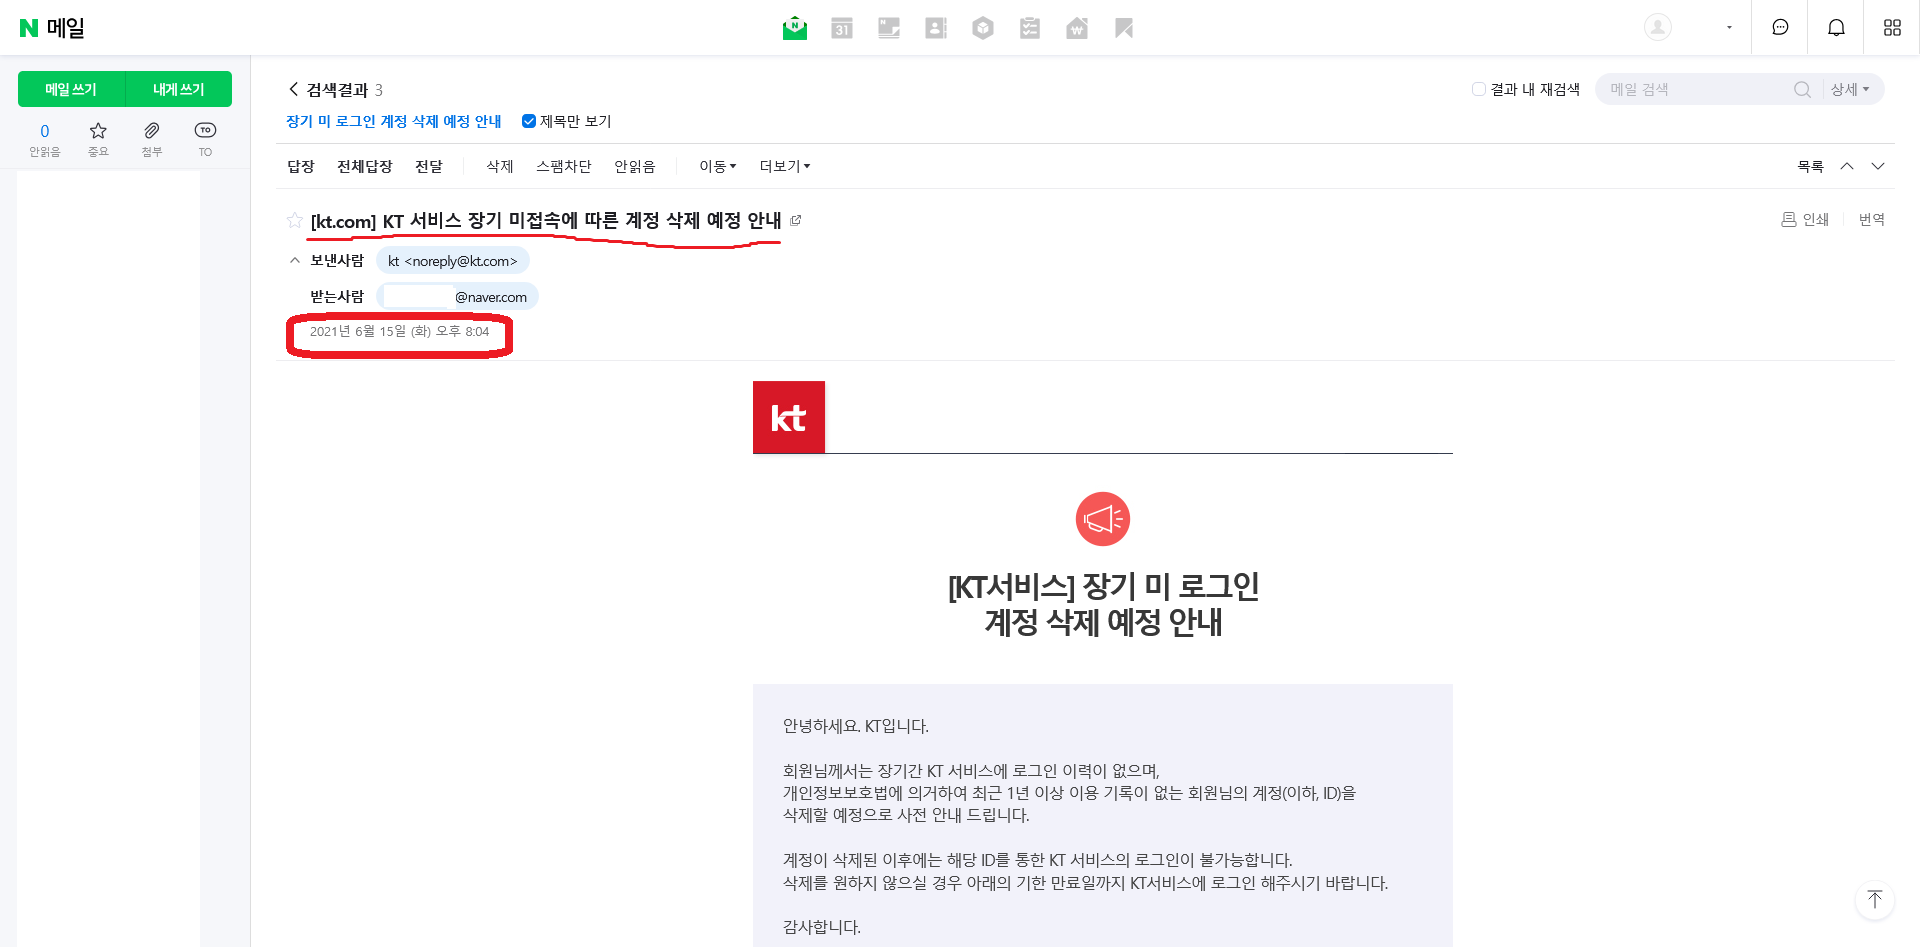Go to previous mail with up arrow
This screenshot has width=1920, height=947.
[x=1847, y=166]
